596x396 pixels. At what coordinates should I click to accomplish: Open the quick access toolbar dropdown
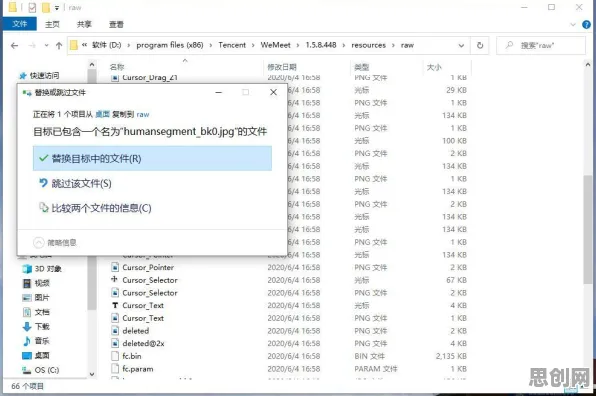57,8
